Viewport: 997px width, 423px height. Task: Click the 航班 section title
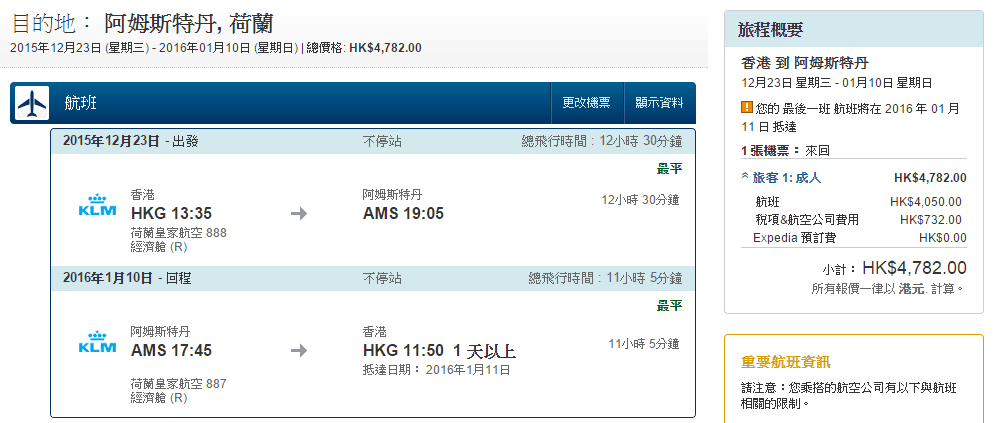coord(80,103)
